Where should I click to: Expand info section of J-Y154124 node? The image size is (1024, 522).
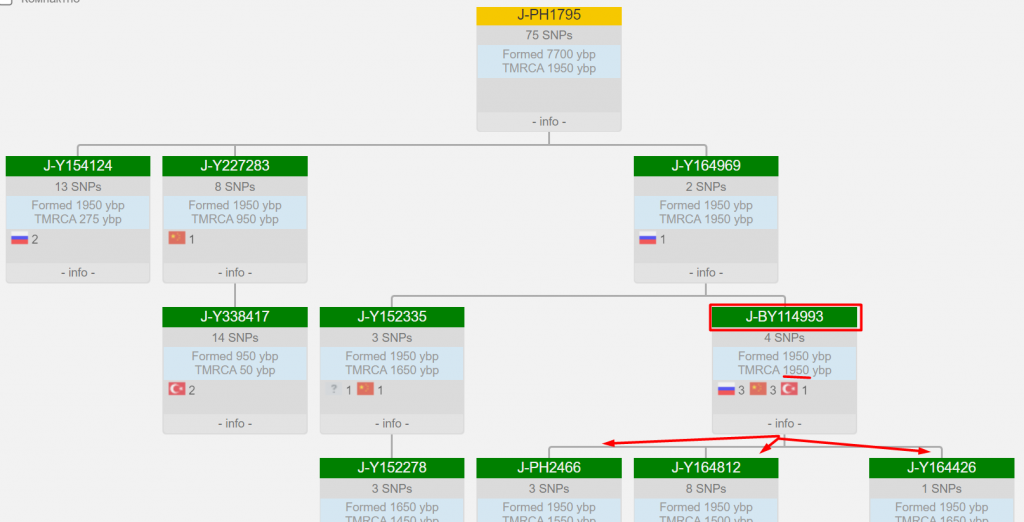[78, 273]
